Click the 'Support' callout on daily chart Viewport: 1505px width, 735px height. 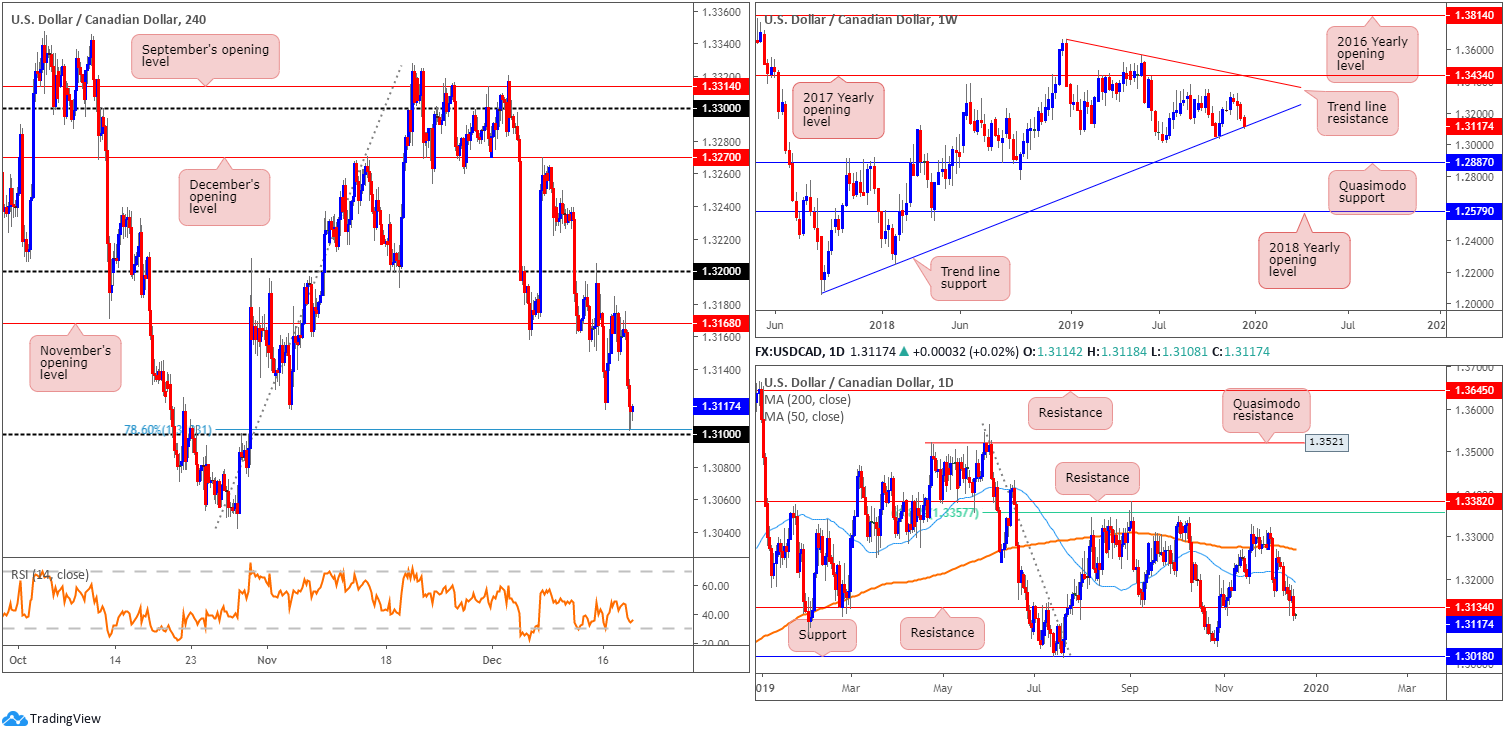click(823, 634)
